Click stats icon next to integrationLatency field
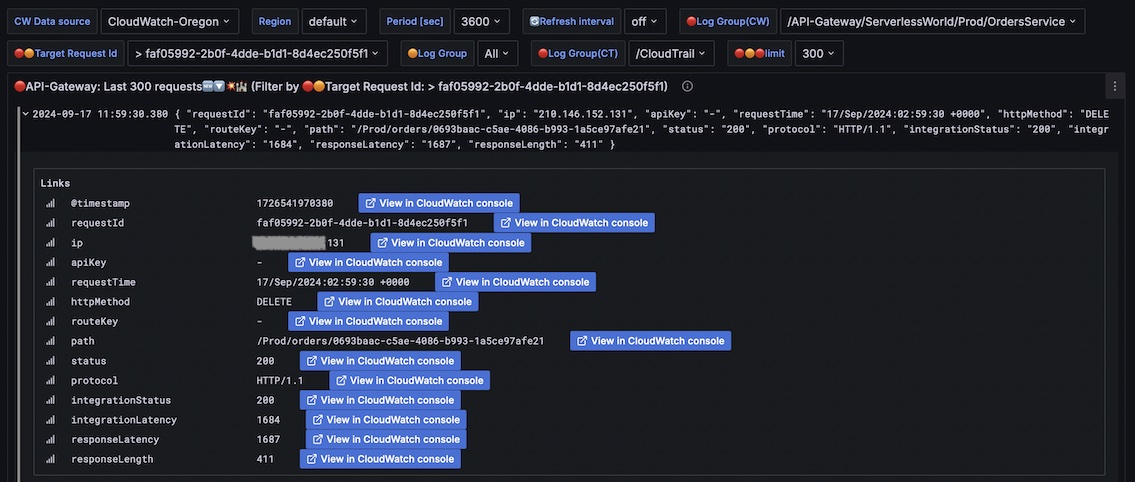Viewport: 1135px width, 482px height. click(x=50, y=420)
